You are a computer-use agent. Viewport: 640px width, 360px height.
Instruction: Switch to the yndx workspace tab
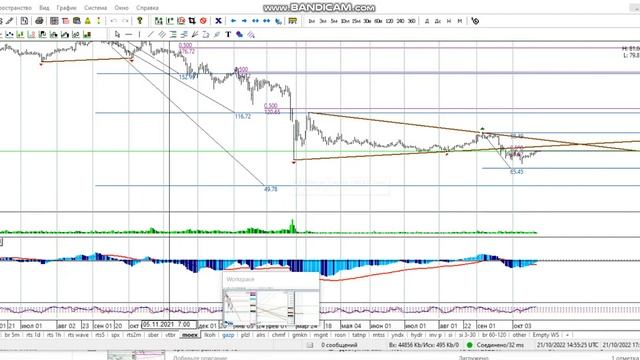tap(397, 335)
